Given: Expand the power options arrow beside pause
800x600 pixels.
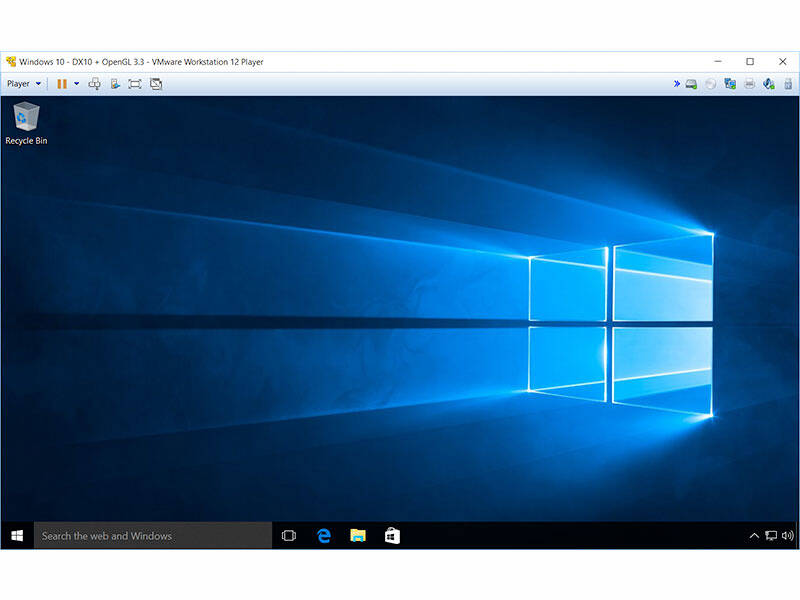Looking at the screenshot, I should coord(77,84).
